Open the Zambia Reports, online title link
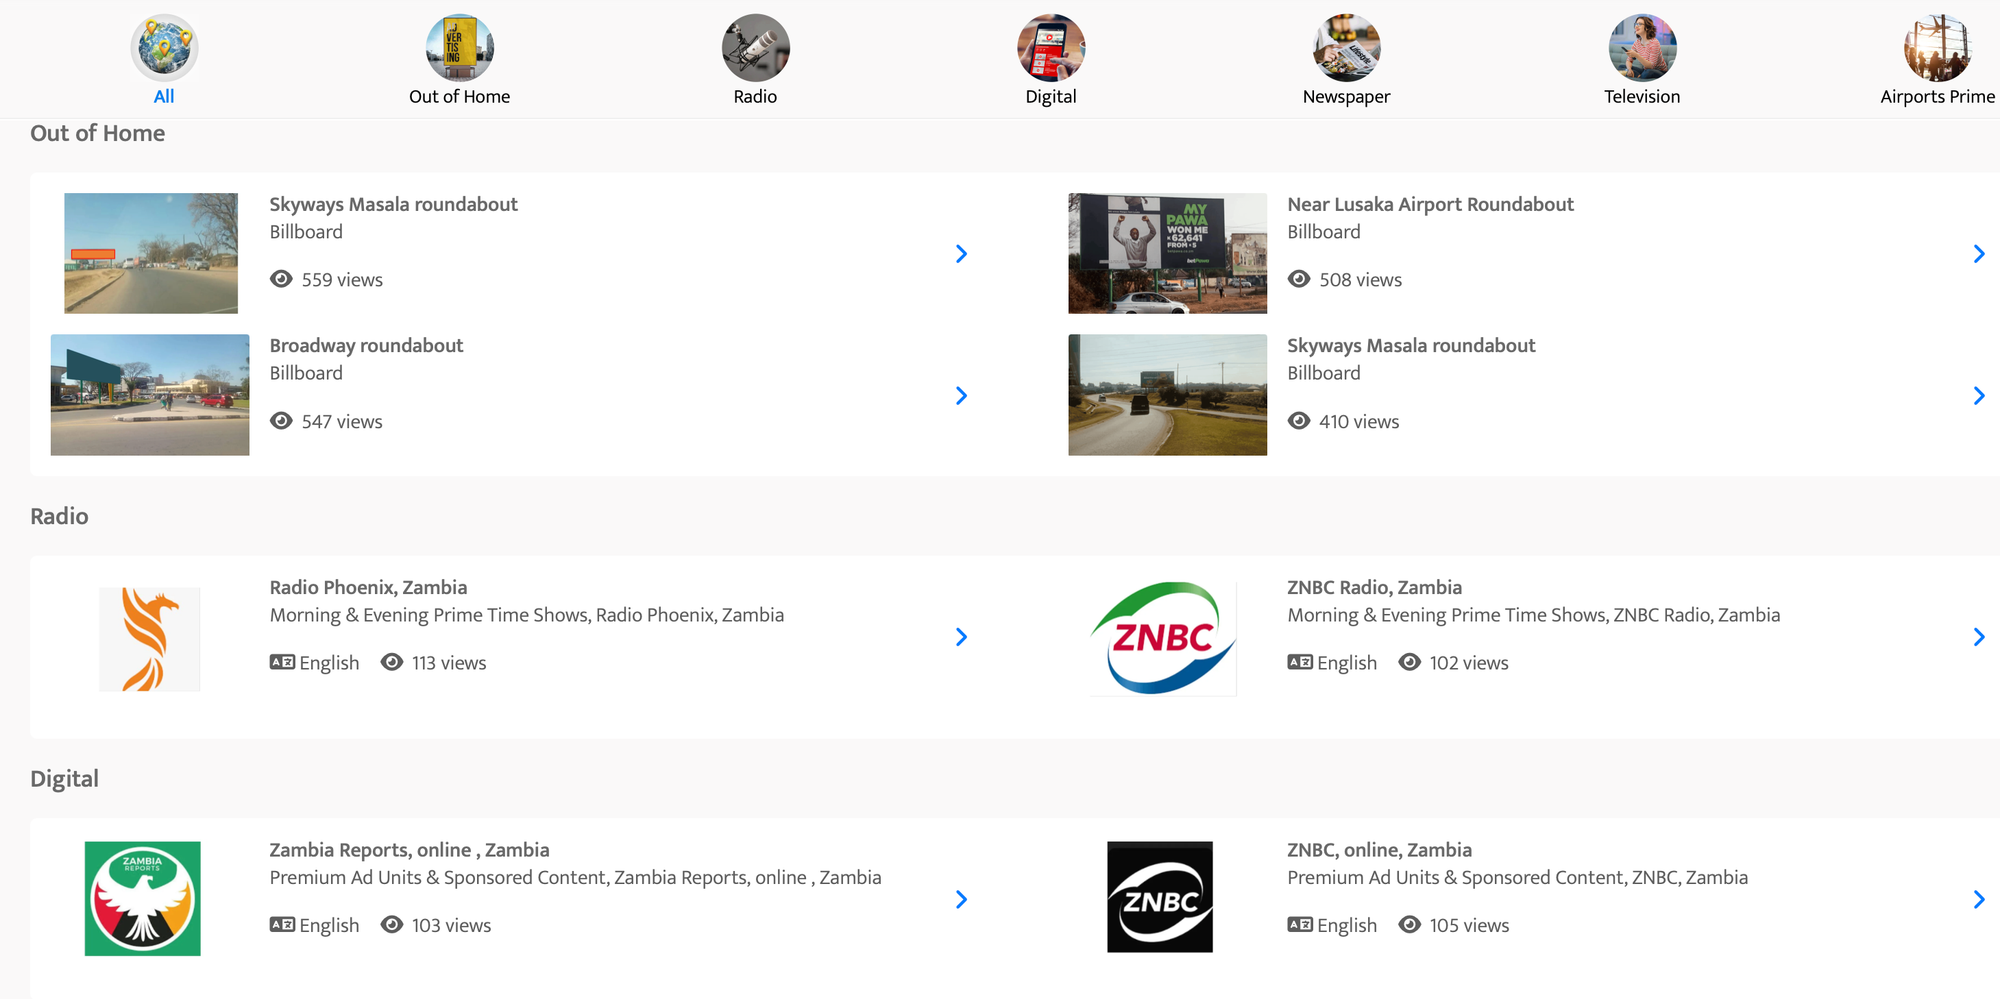The image size is (2000, 999). pos(409,850)
